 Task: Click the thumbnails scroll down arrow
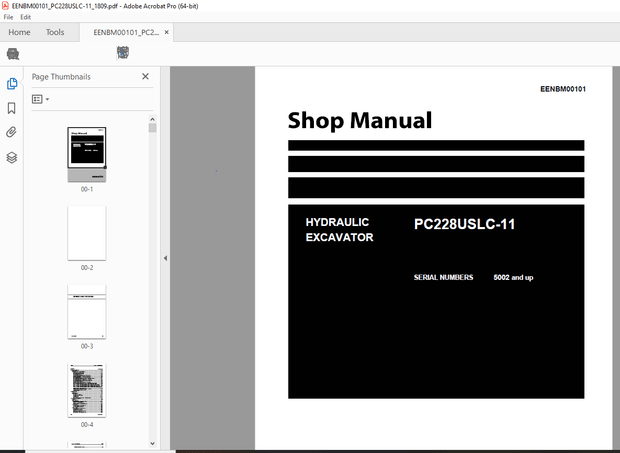point(153,444)
